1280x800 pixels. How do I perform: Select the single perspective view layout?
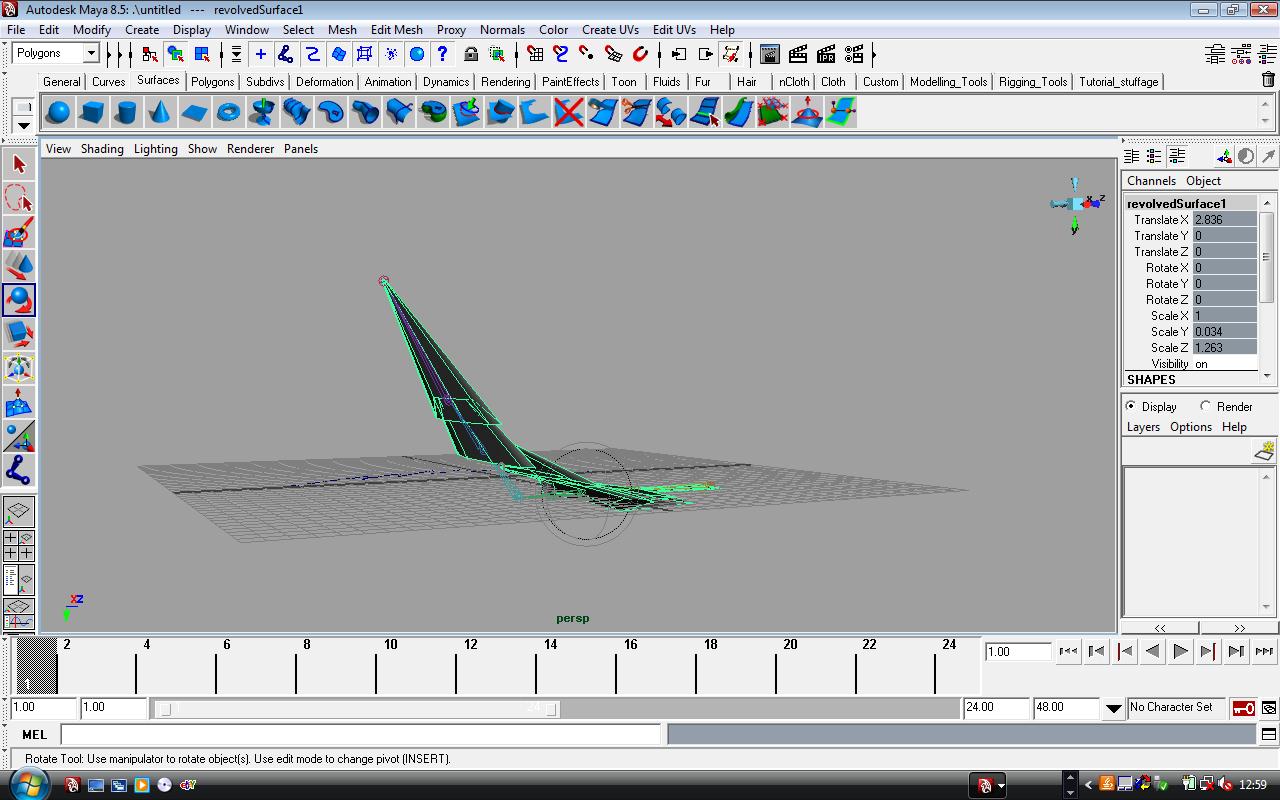click(18, 511)
